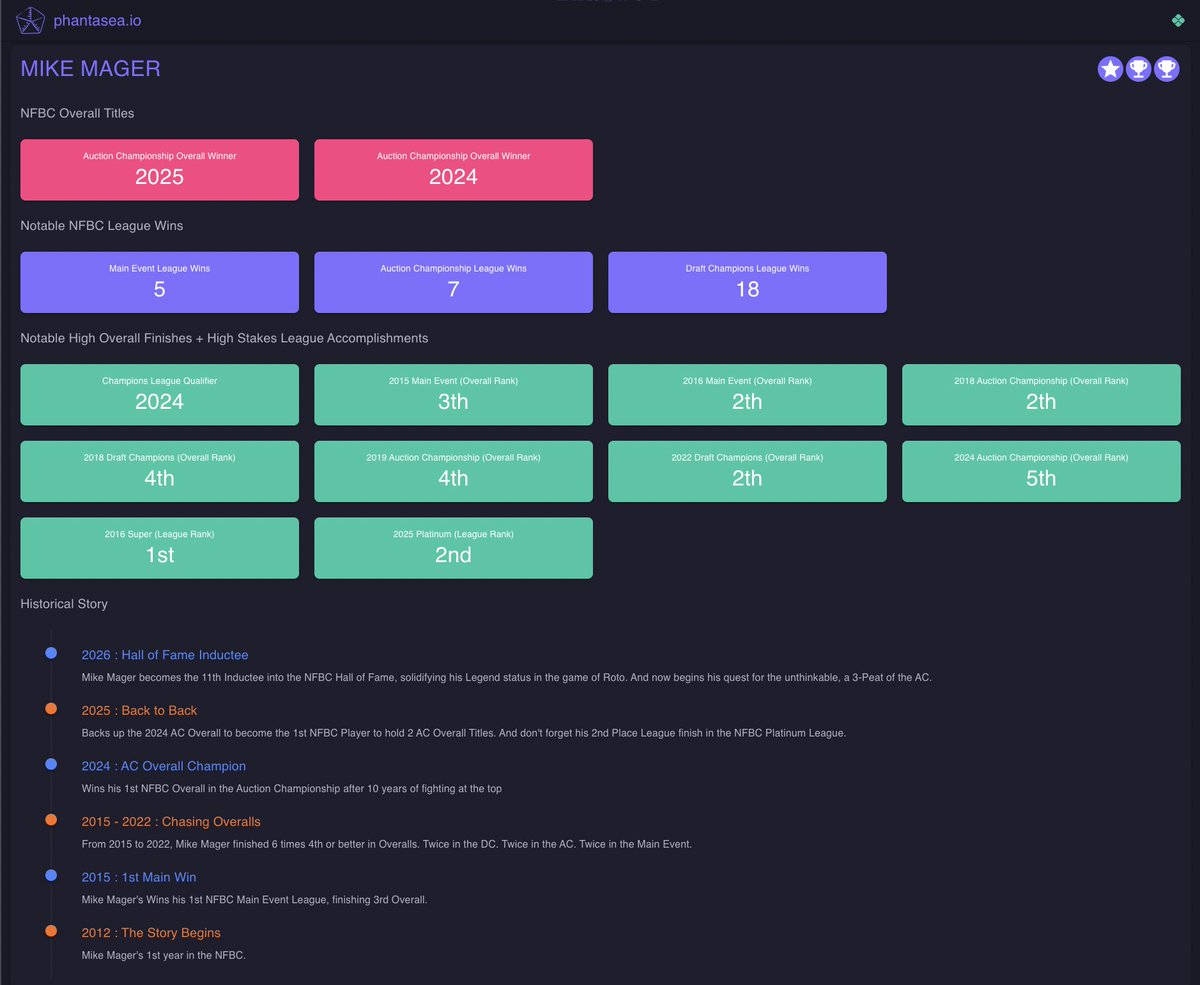Open the '2024 : AC Overall Champion' heading
Screen dimensions: 1200x985
[164, 766]
